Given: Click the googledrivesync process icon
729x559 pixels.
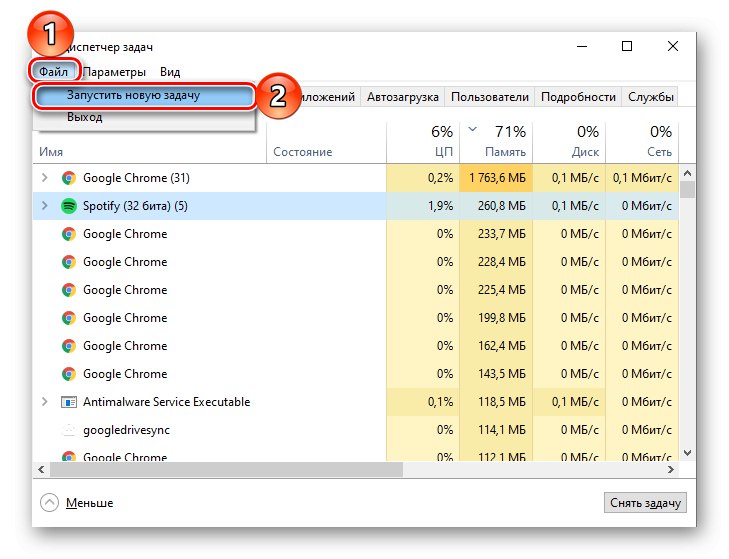Looking at the screenshot, I should (69, 430).
